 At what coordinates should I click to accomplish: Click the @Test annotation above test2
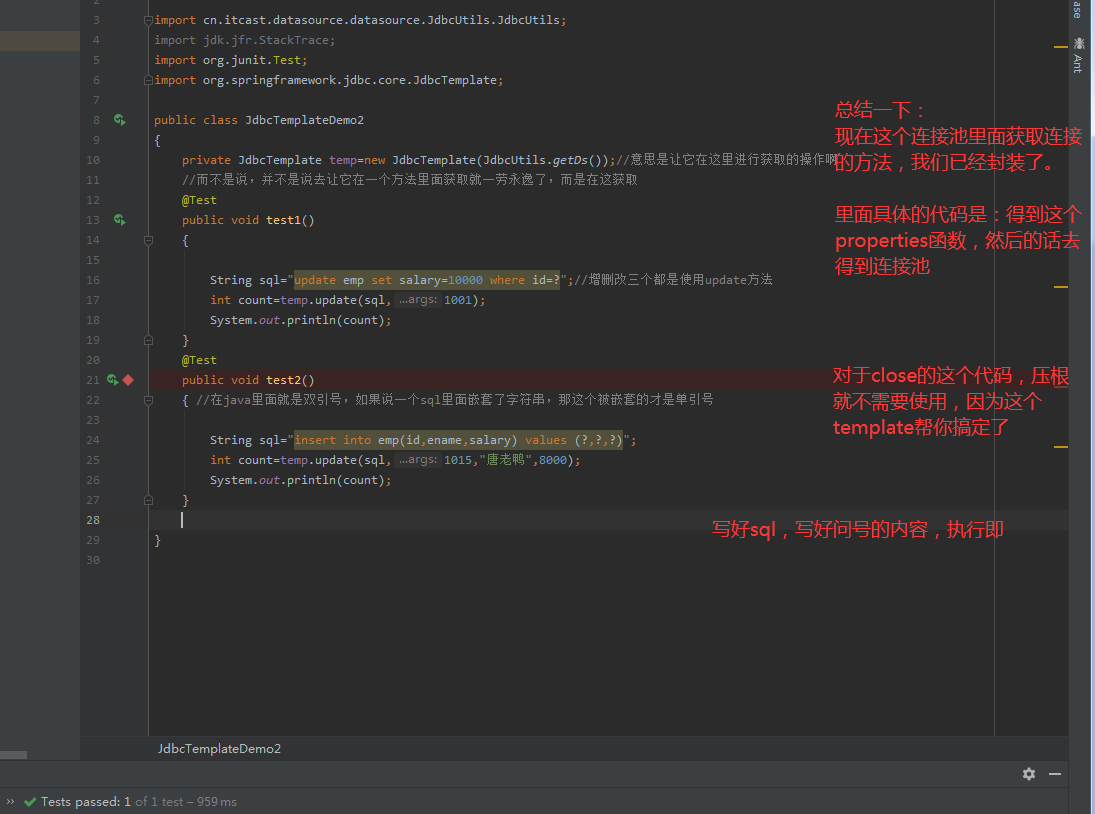coord(199,360)
